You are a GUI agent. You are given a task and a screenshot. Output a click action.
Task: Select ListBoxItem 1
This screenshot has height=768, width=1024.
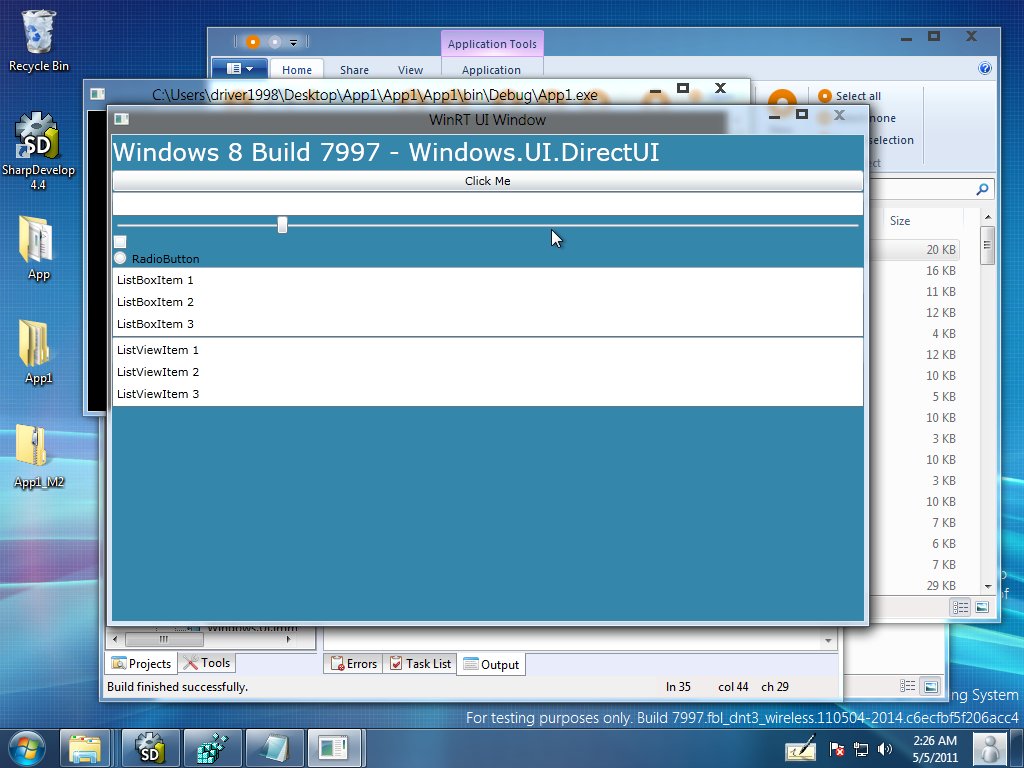487,280
